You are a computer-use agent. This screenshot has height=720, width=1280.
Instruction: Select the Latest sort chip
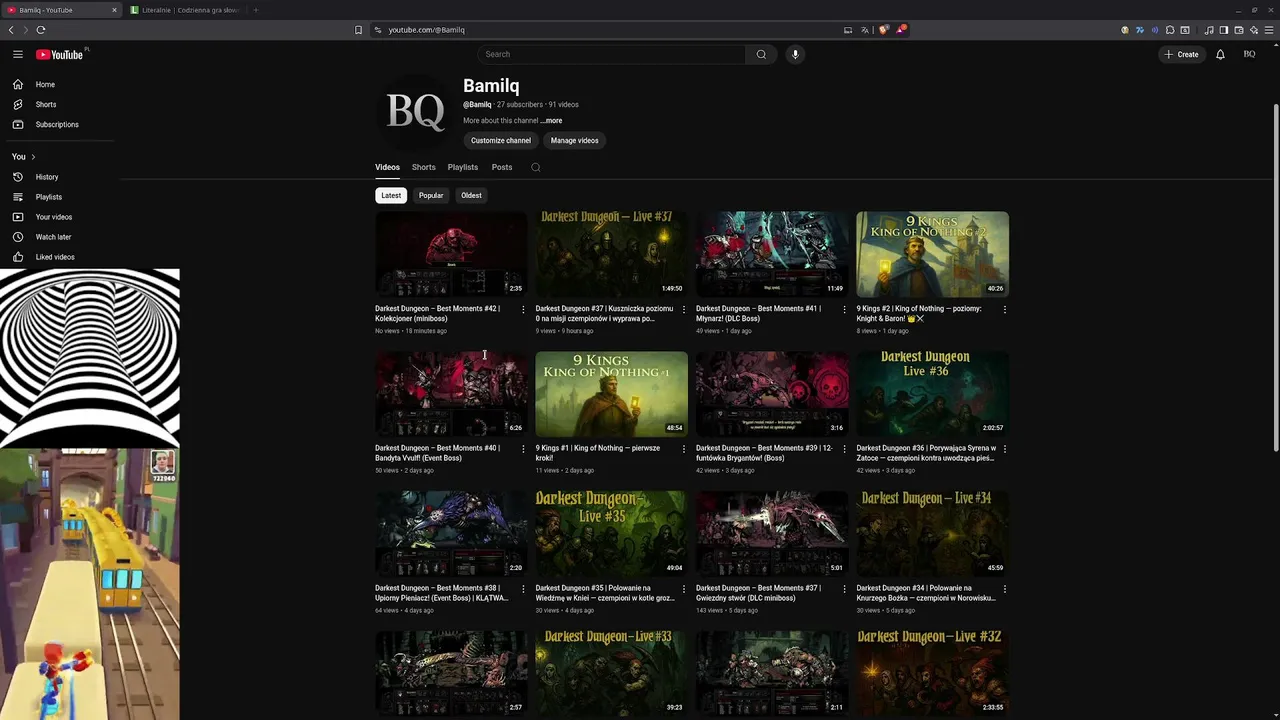[391, 195]
